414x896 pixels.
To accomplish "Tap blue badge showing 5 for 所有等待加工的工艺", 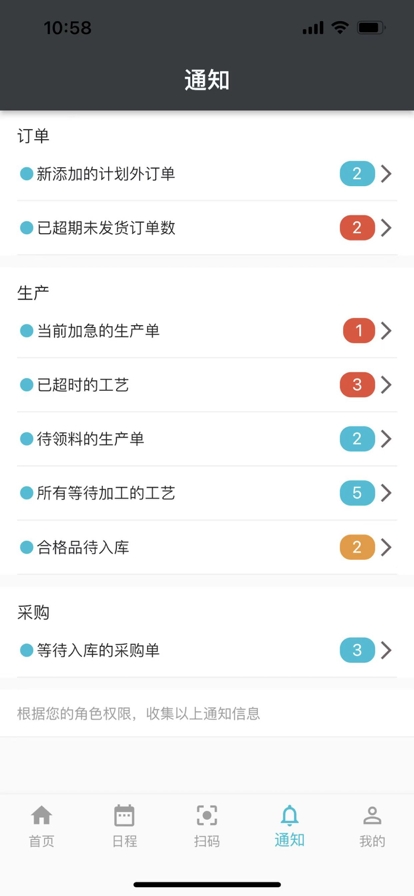I will click(x=357, y=493).
